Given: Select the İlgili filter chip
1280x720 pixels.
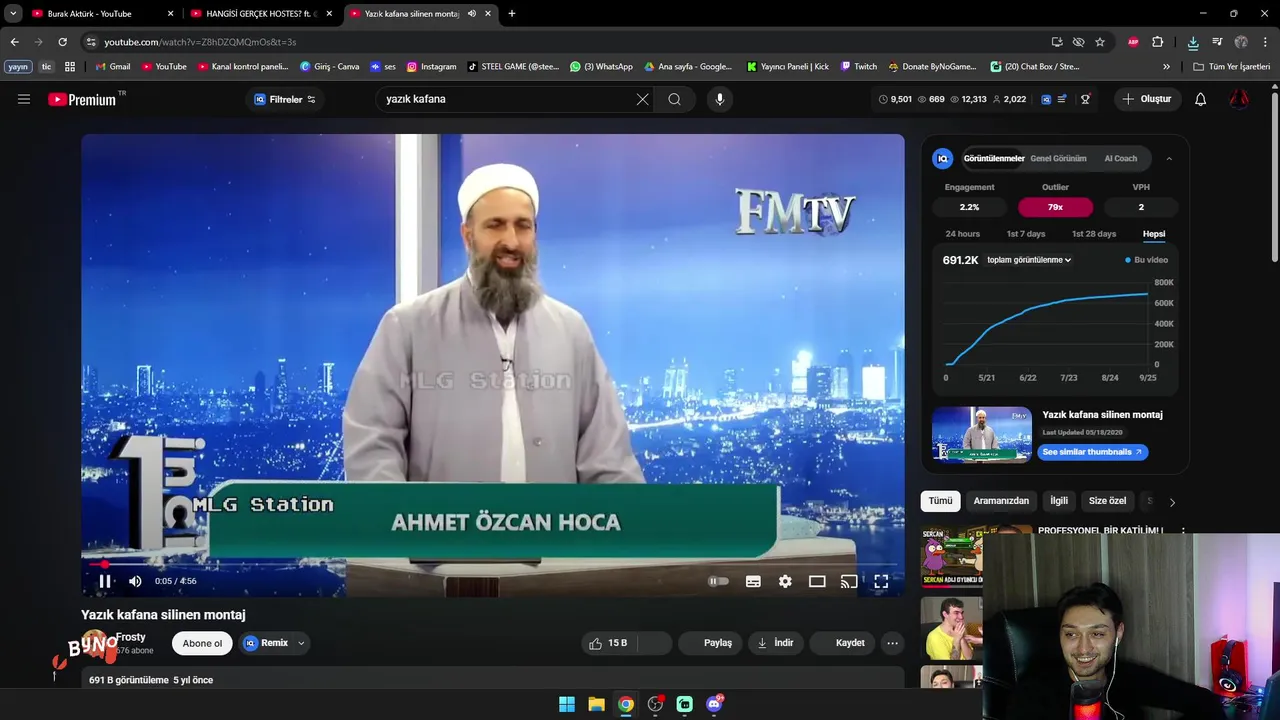Looking at the screenshot, I should tap(1059, 501).
